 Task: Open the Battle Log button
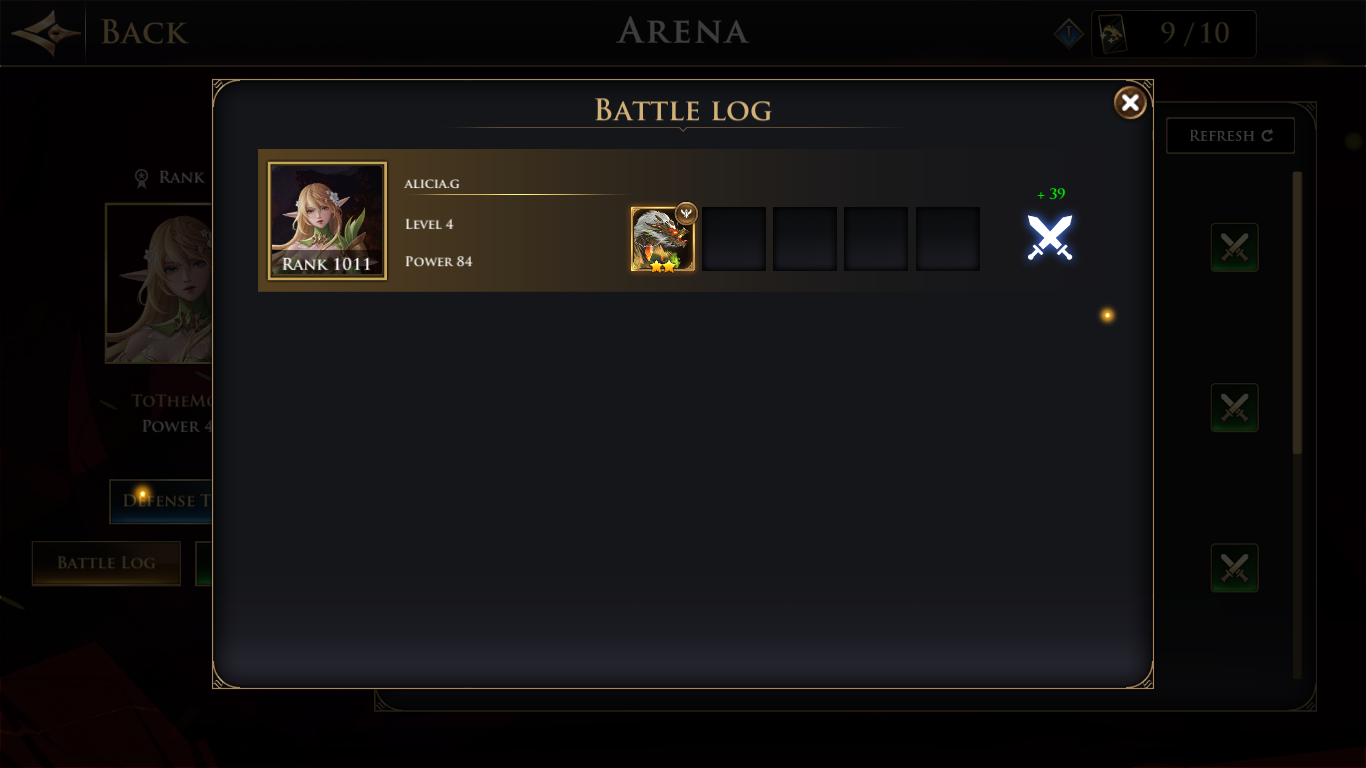[106, 563]
